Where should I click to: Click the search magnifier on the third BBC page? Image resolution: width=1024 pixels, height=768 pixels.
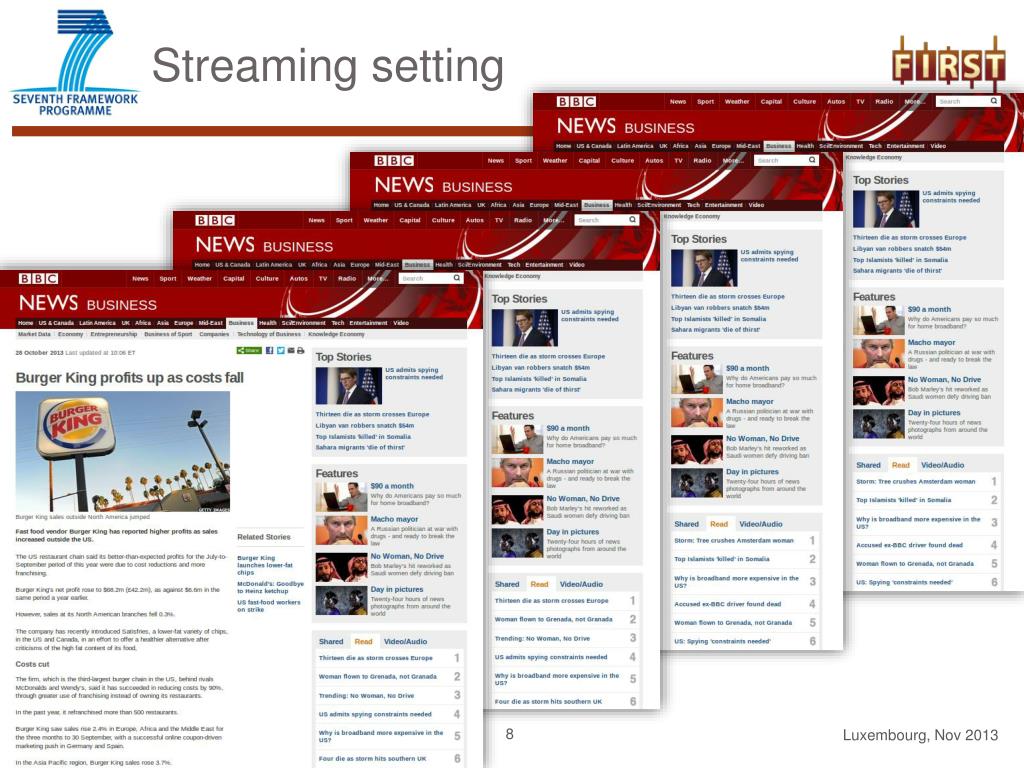812,160
